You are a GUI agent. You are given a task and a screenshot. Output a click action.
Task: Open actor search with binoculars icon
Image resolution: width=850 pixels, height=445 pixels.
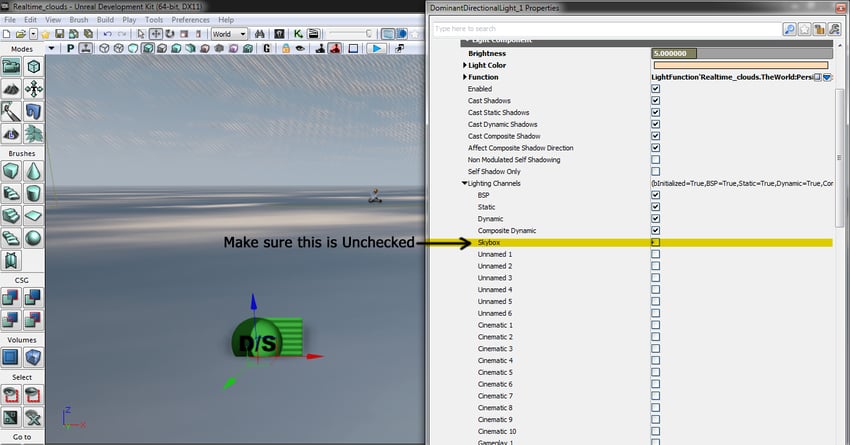pyautogui.click(x=260, y=34)
